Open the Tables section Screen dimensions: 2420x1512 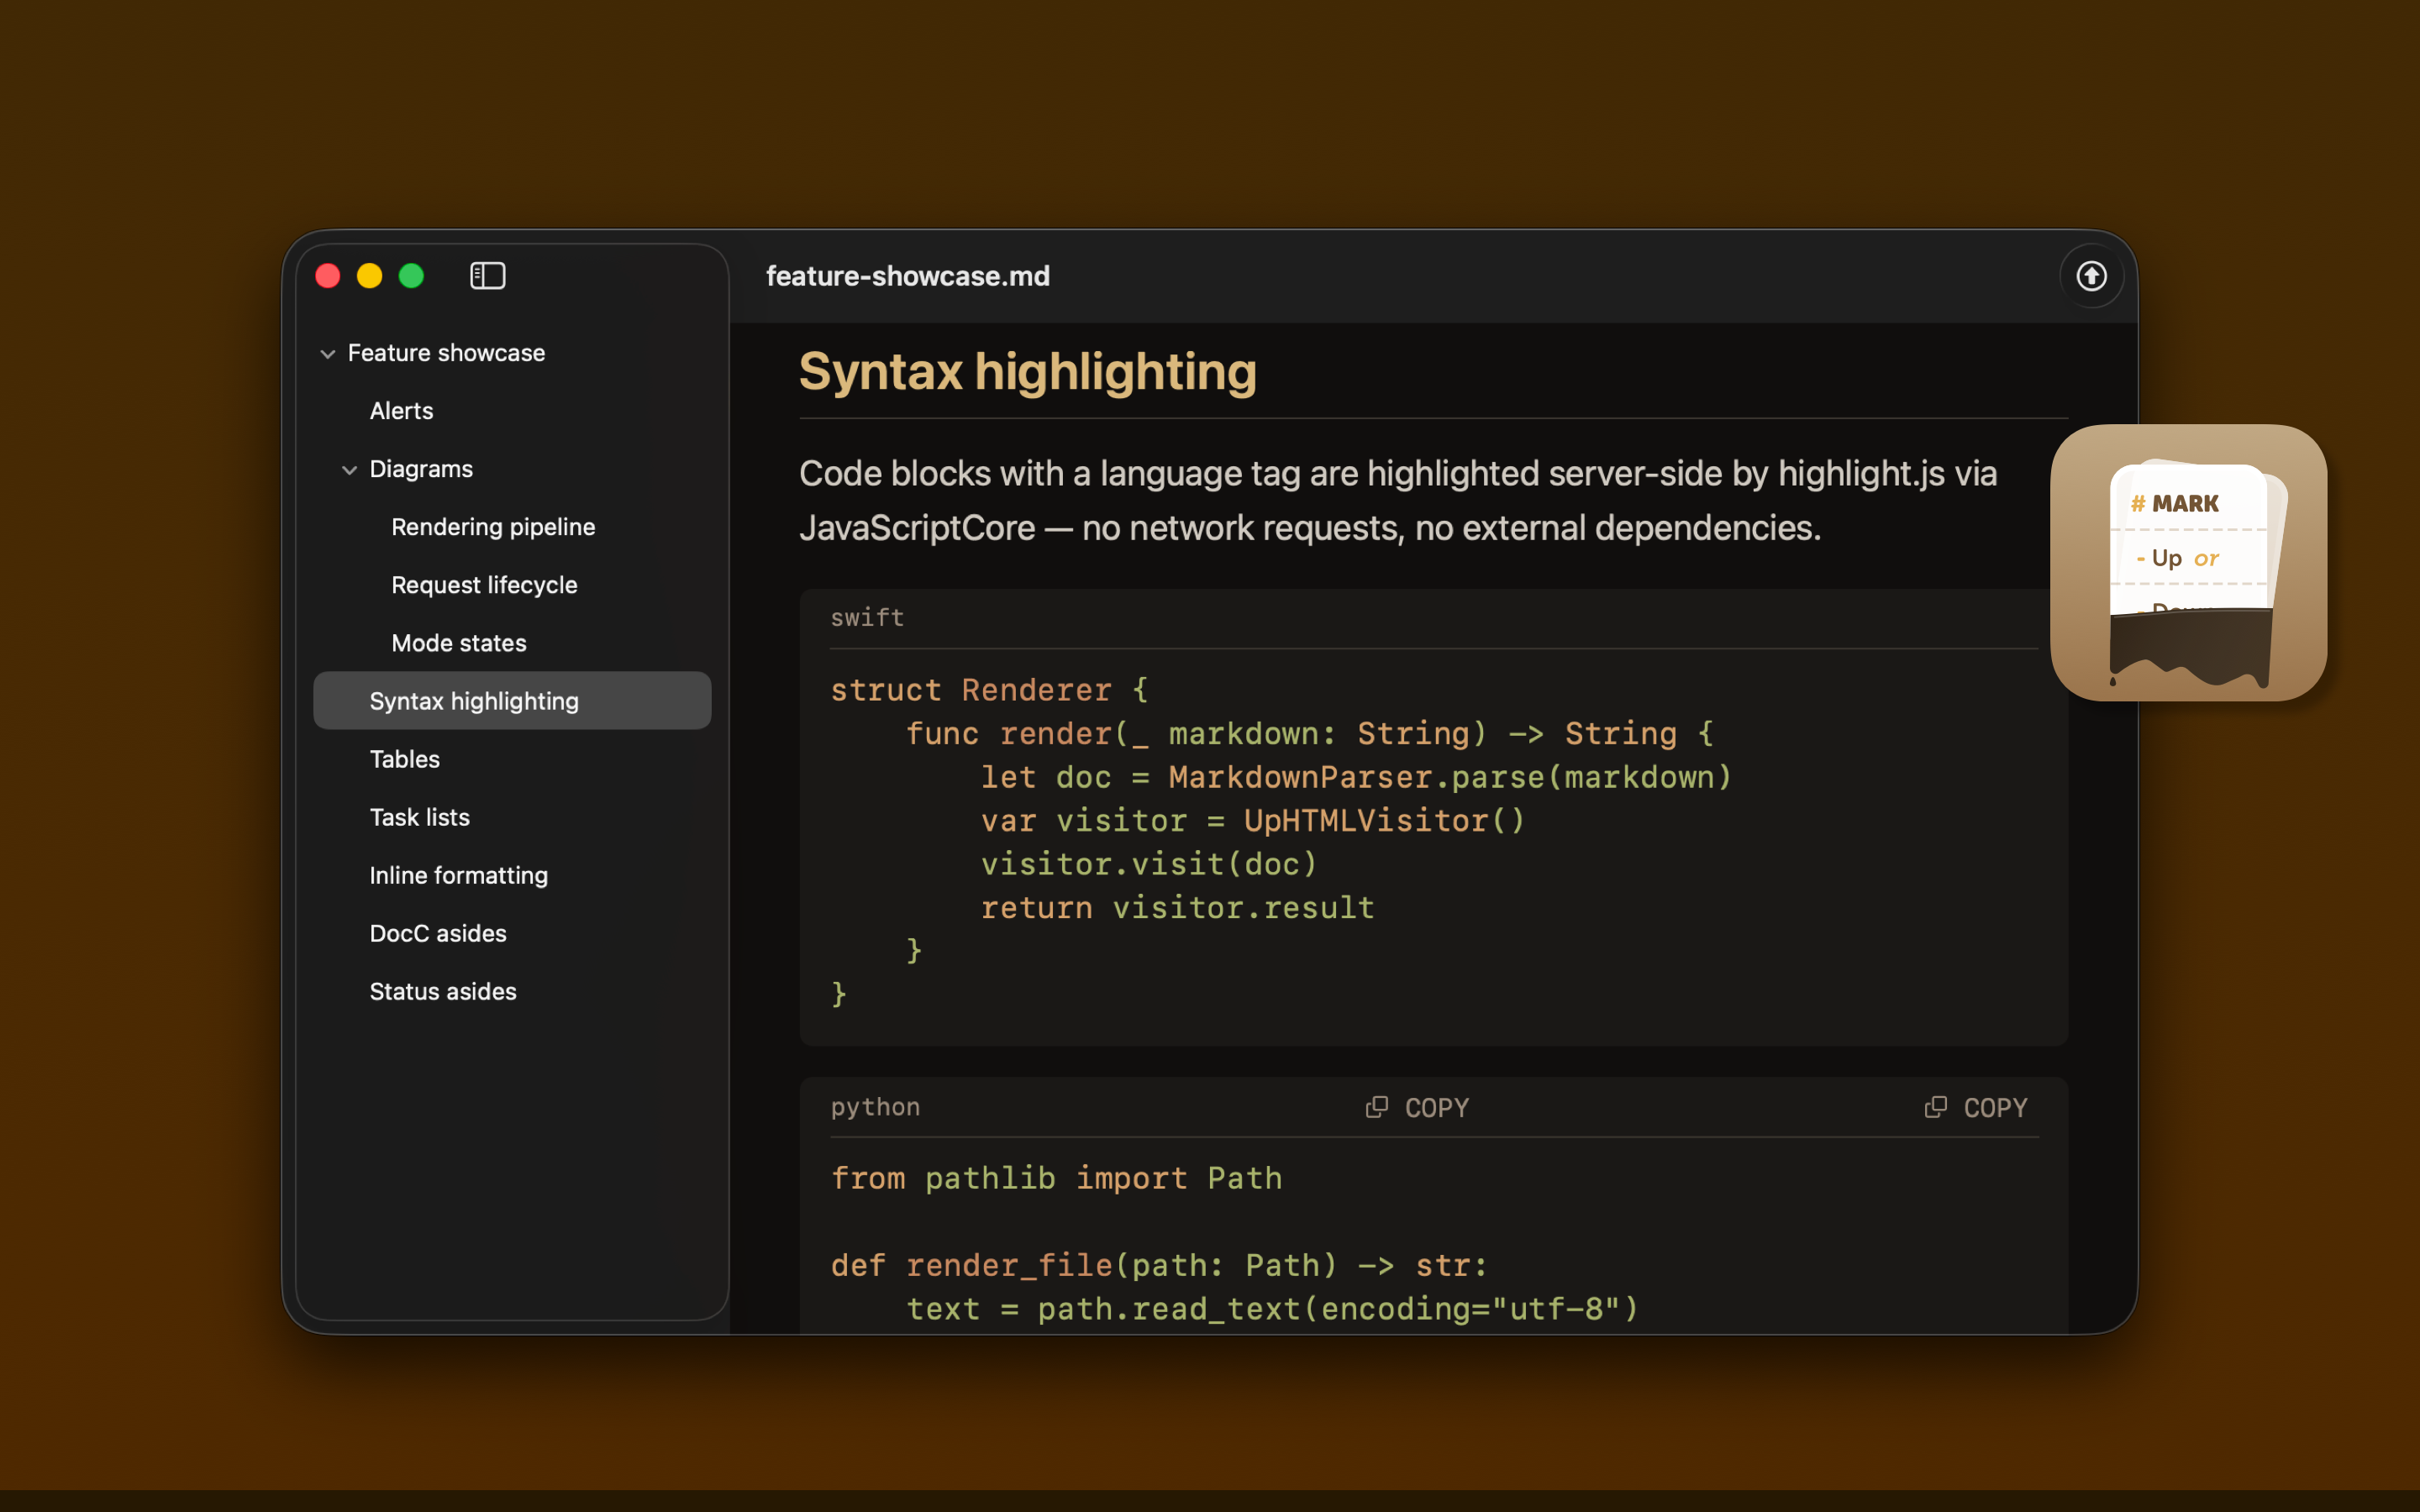point(404,758)
